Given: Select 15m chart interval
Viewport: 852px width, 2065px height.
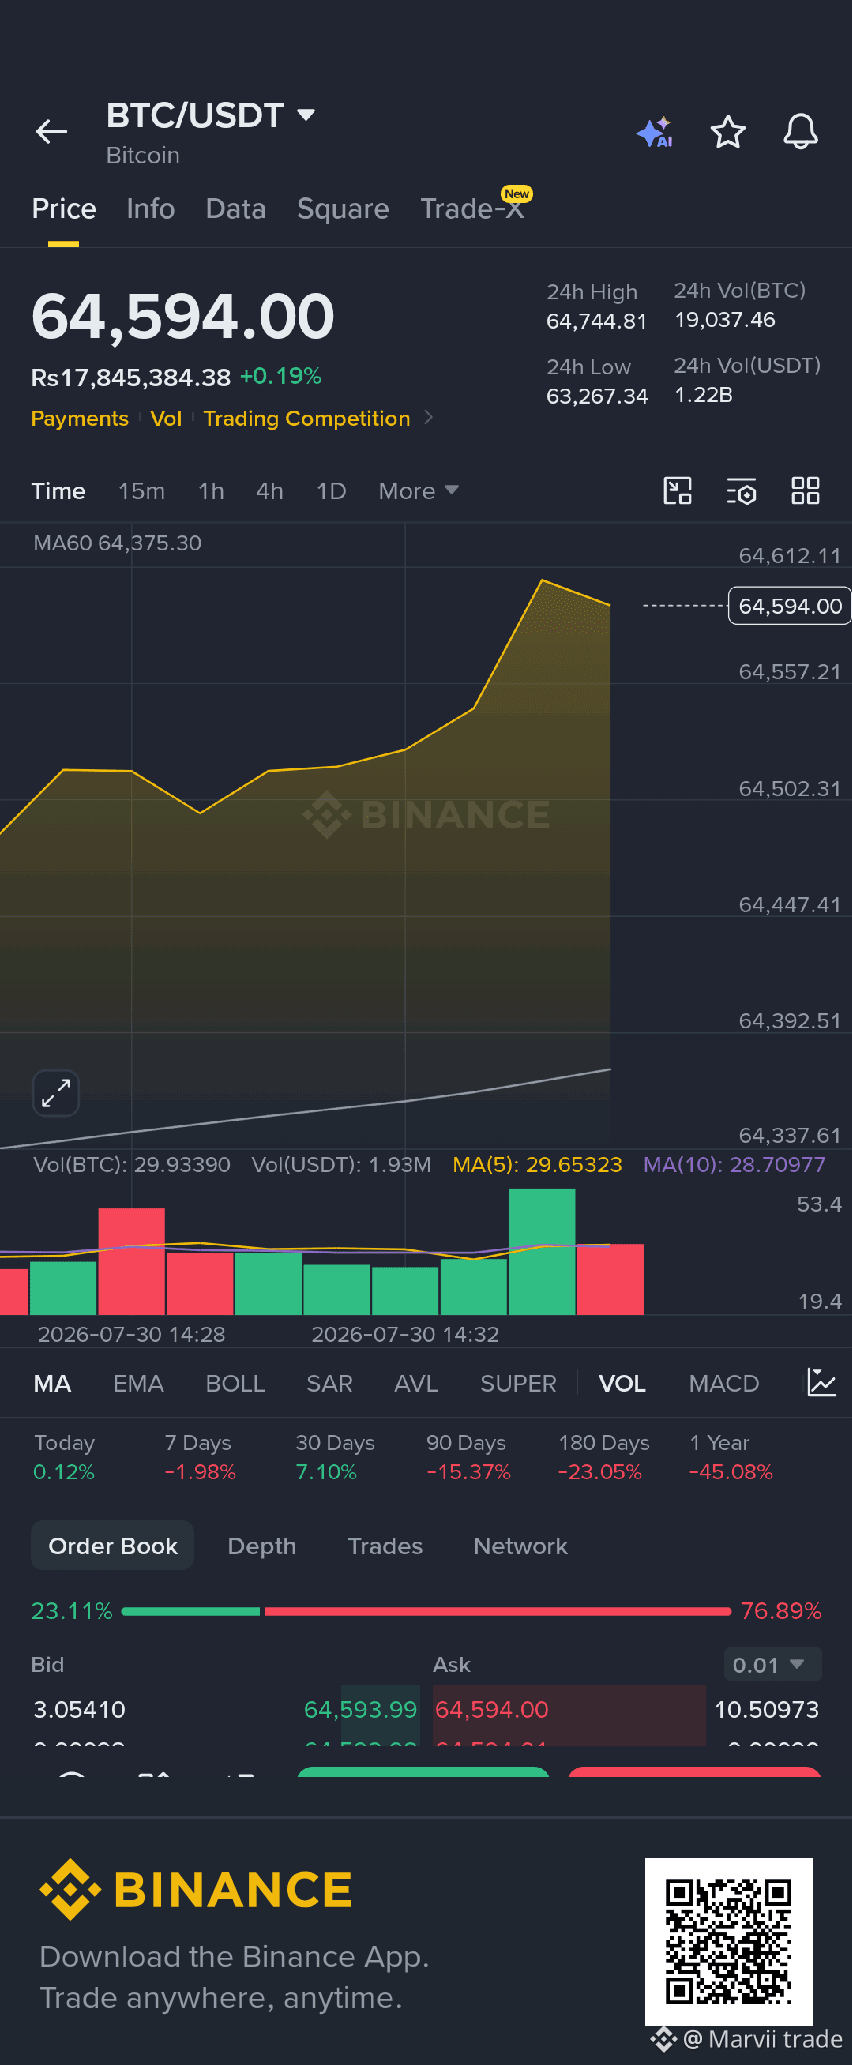Looking at the screenshot, I should coord(141,491).
